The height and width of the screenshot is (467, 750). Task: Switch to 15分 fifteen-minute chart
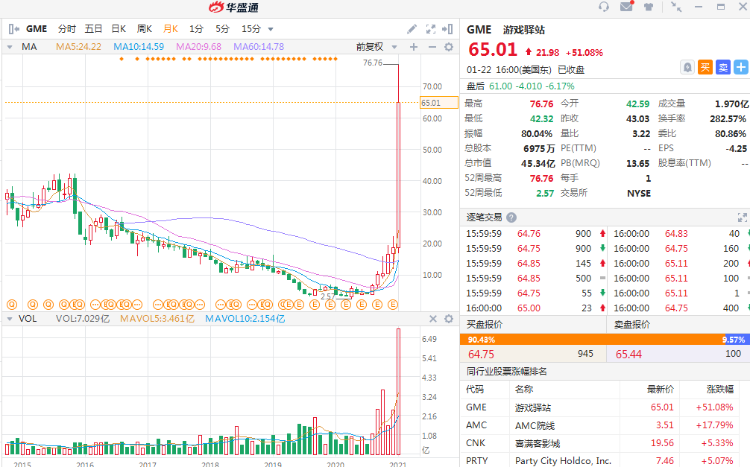(251, 29)
